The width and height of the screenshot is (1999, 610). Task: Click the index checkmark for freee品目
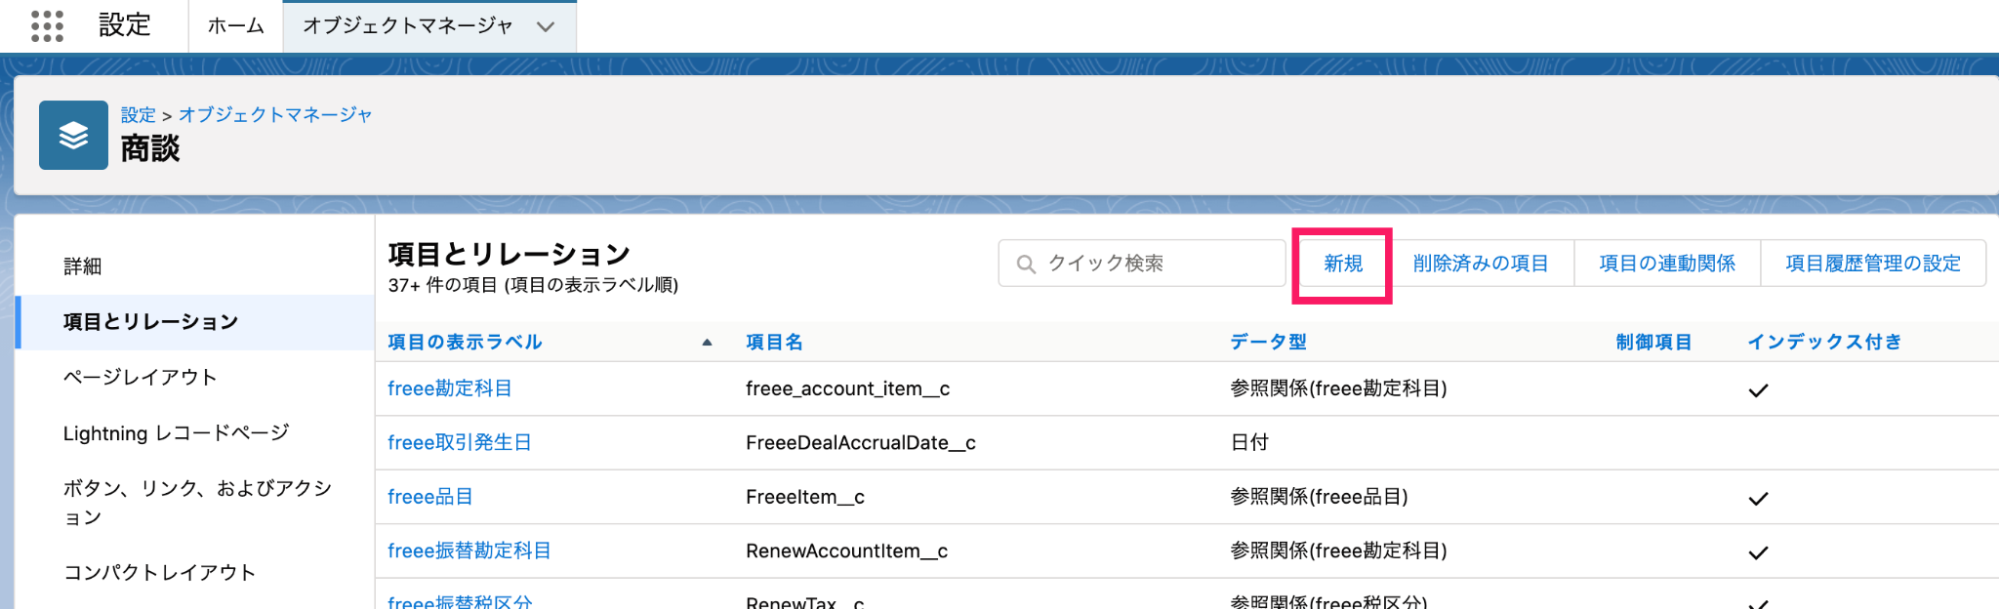click(1758, 498)
